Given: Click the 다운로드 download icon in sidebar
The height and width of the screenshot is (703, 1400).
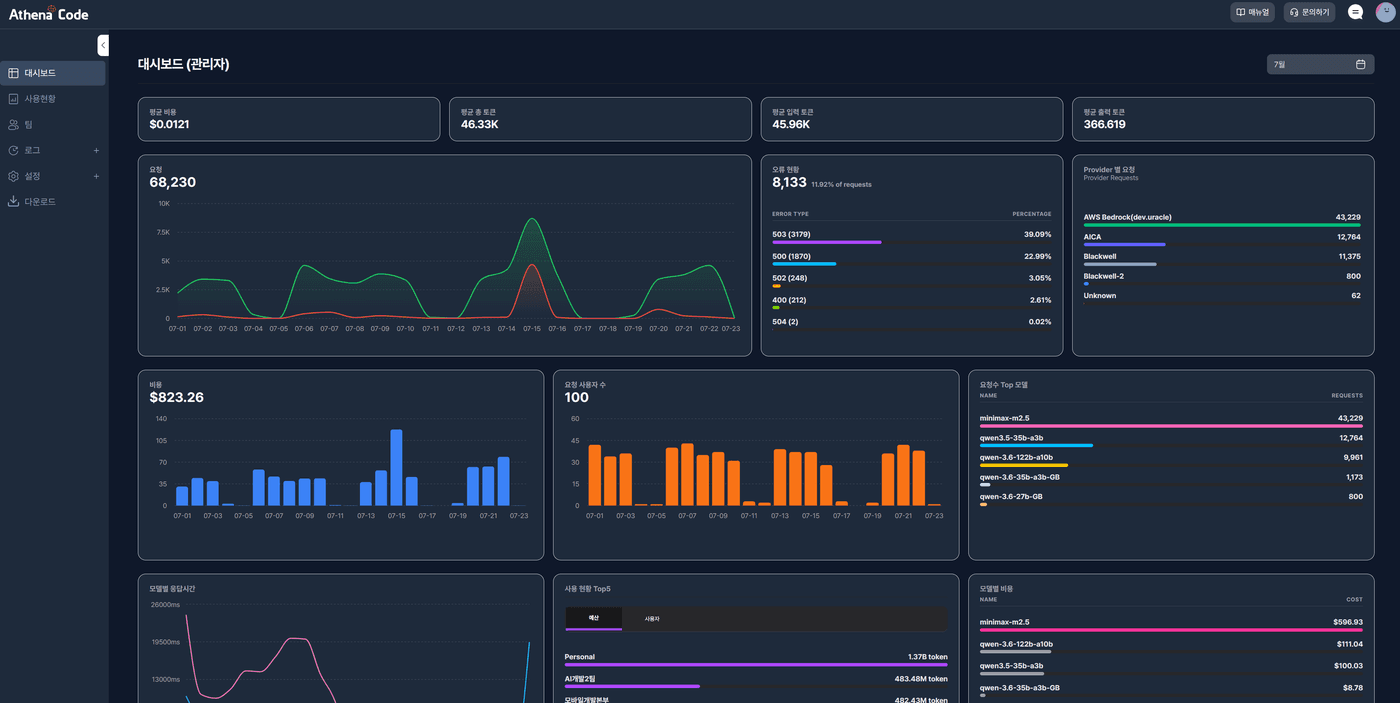Looking at the screenshot, I should (x=13, y=202).
